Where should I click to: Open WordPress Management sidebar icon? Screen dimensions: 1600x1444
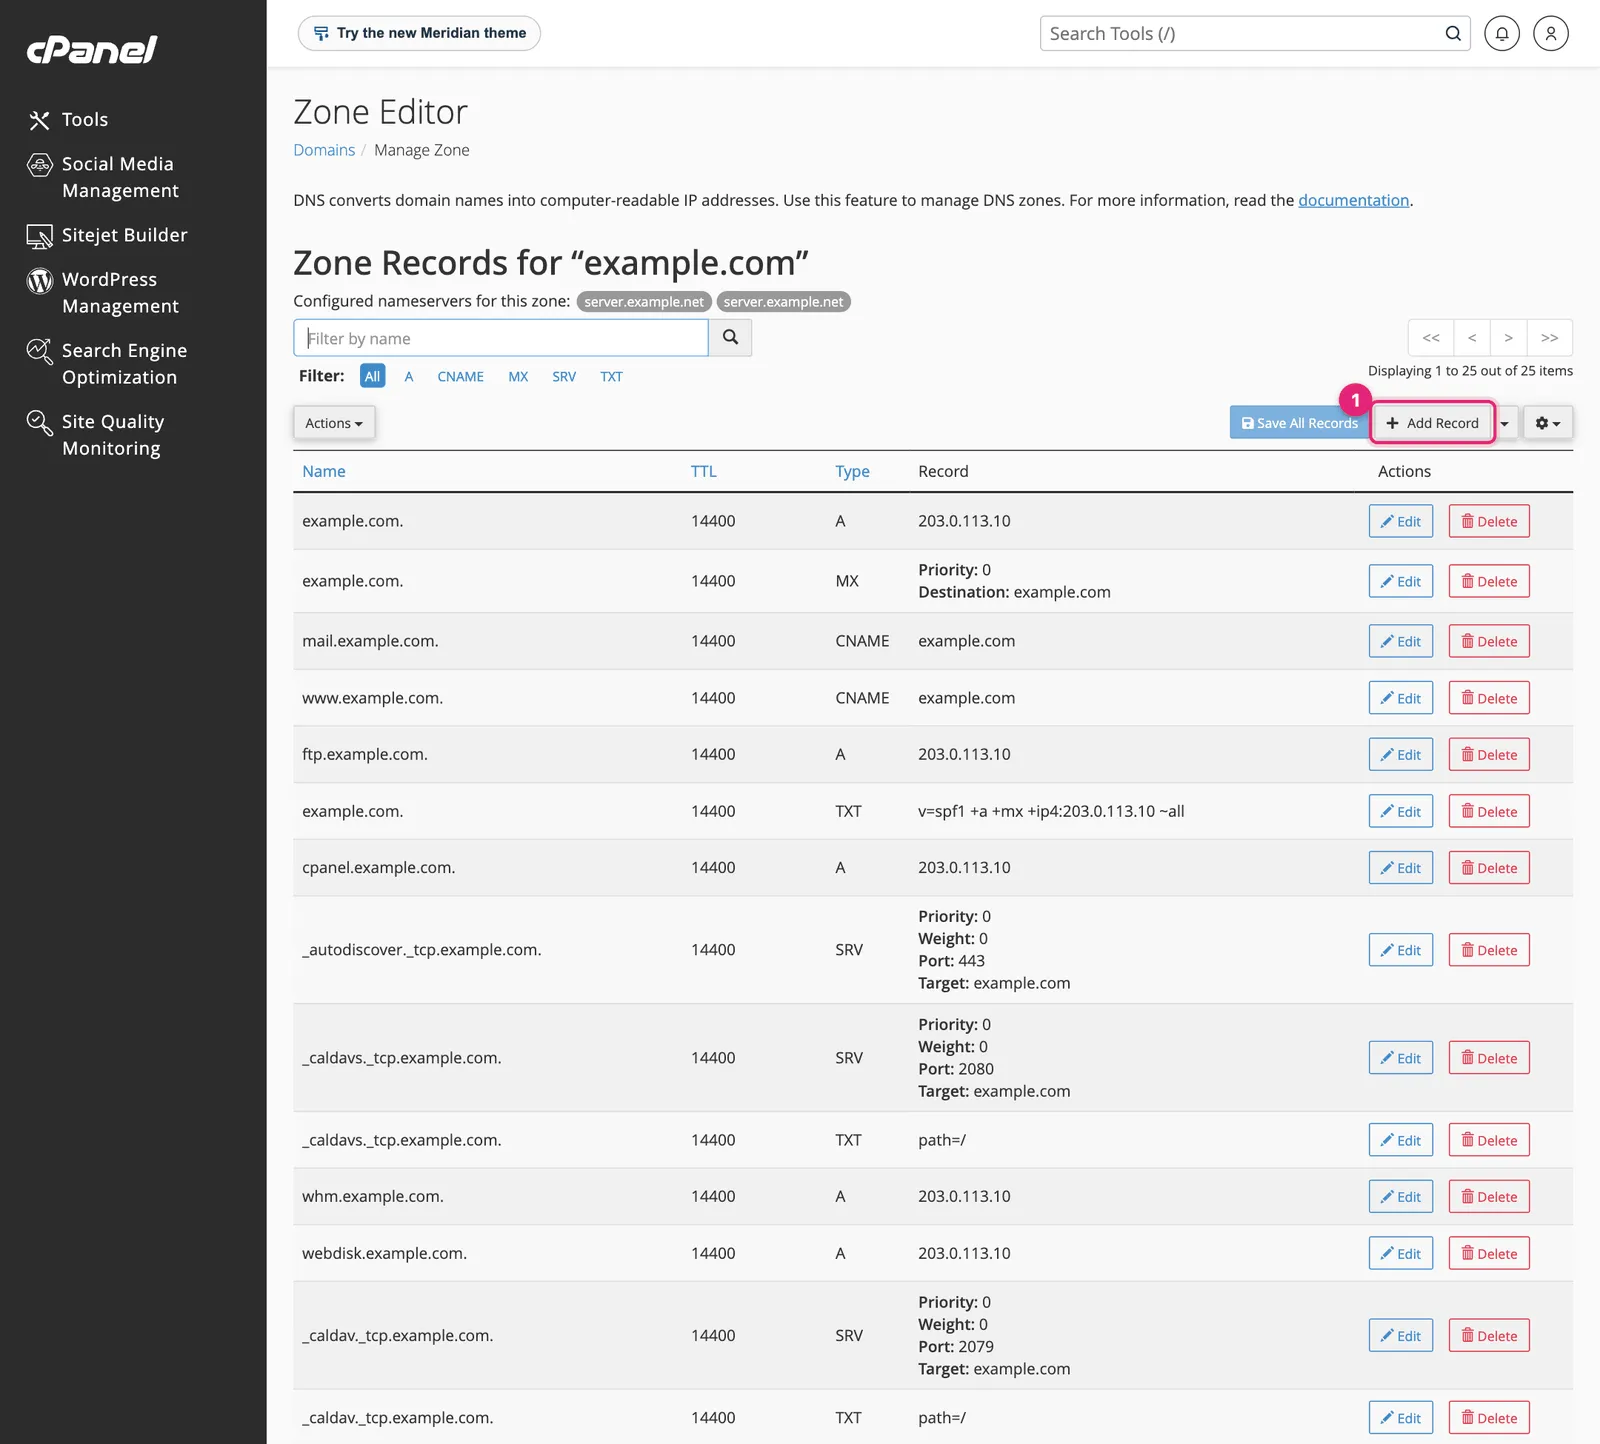coord(39,281)
